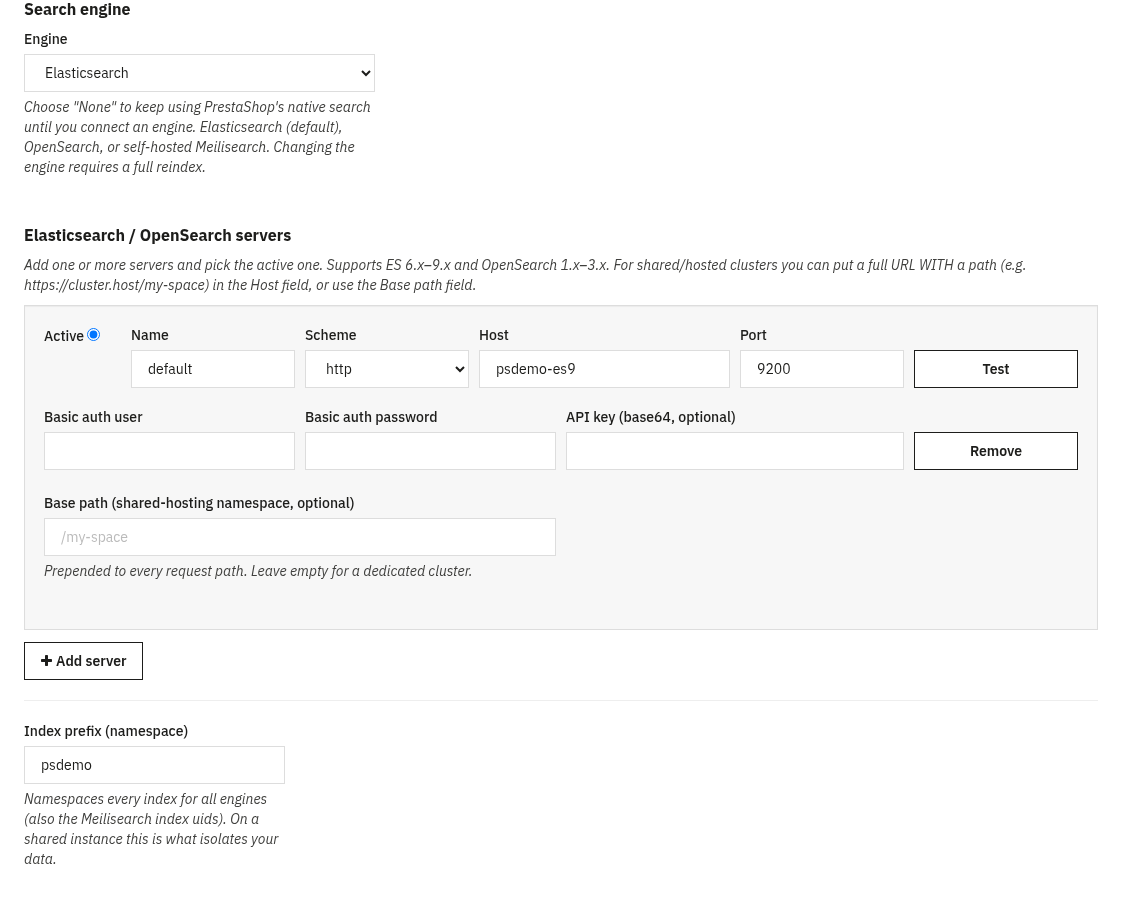This screenshot has height=899, width=1122.
Task: Click the Base path field with /my-space placeholder
Action: [300, 537]
